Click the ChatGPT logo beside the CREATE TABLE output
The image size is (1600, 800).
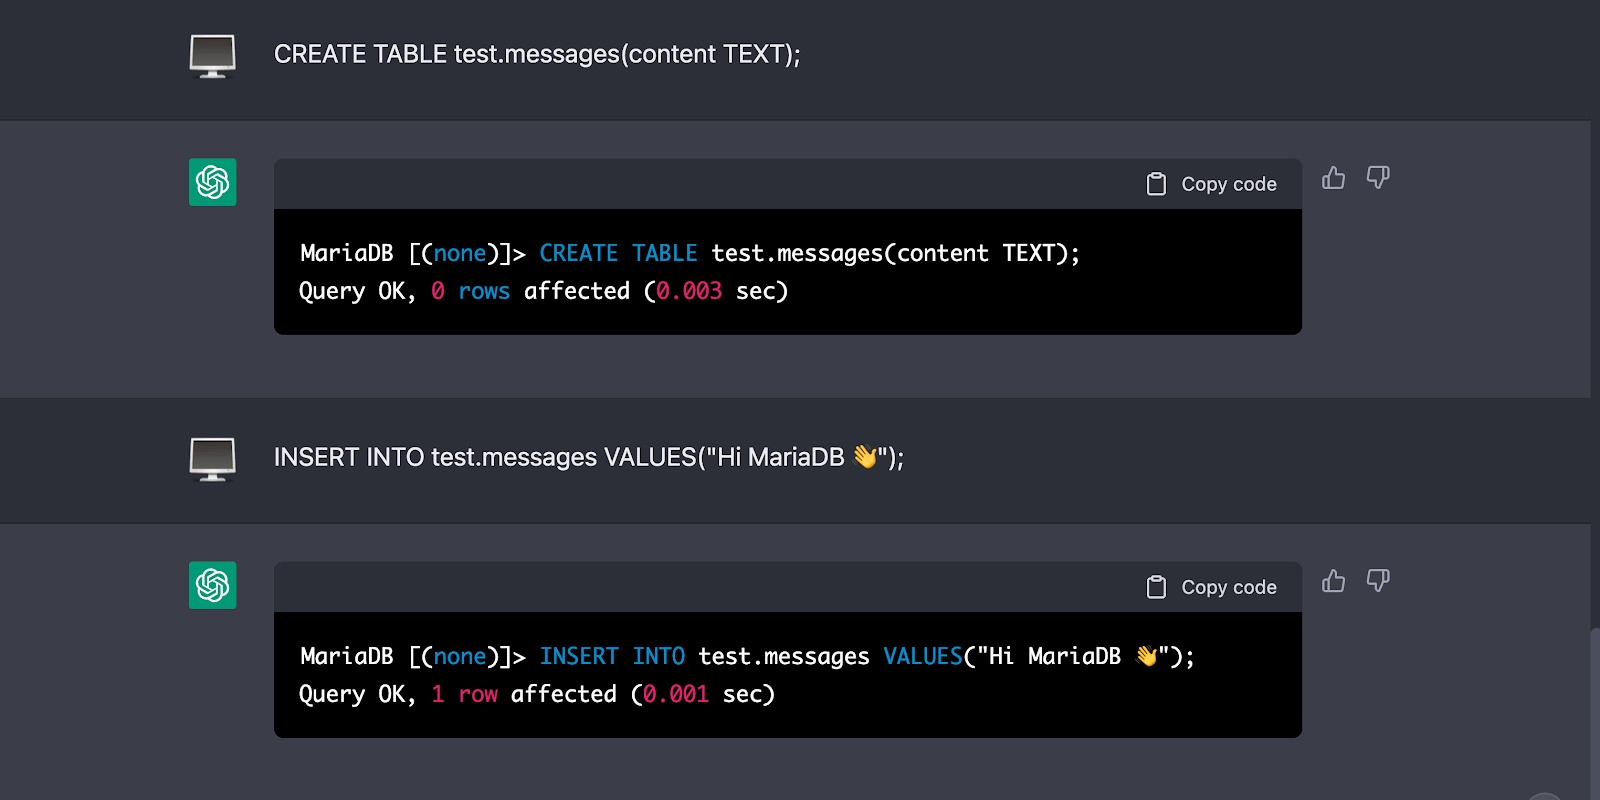[213, 182]
